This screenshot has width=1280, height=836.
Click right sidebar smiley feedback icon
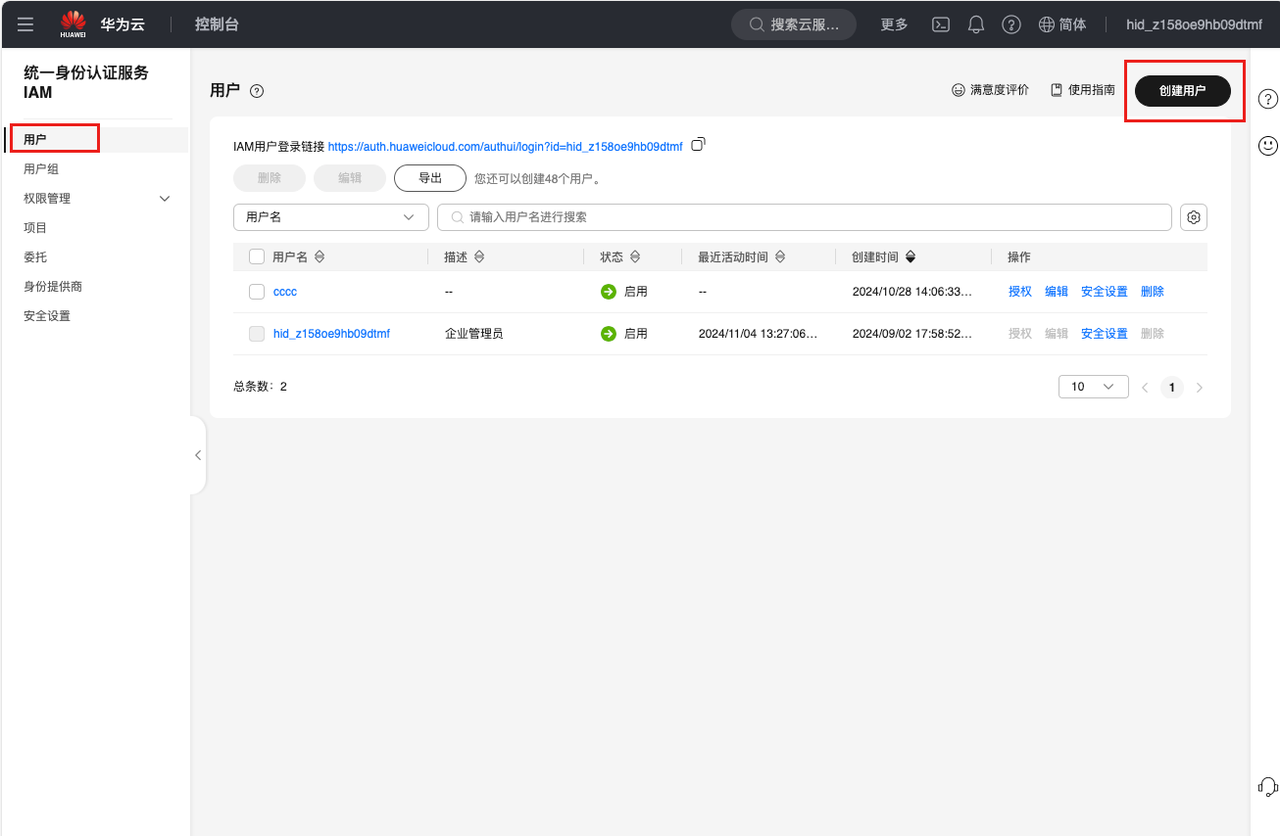tap(1267, 146)
